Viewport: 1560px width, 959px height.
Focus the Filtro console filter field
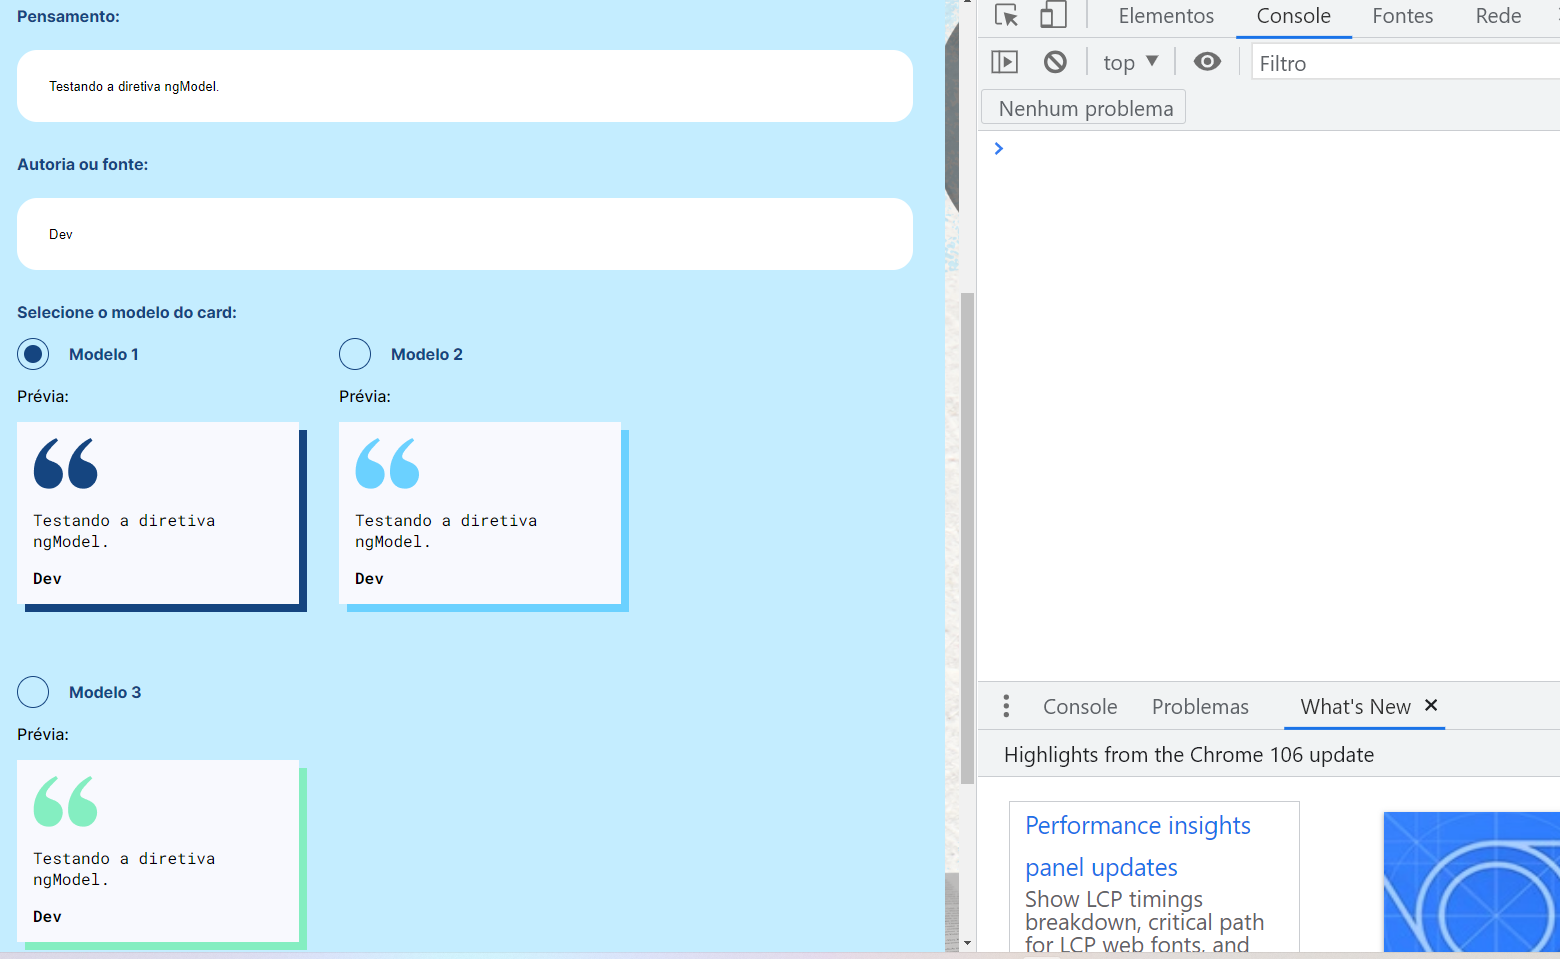[1405, 63]
